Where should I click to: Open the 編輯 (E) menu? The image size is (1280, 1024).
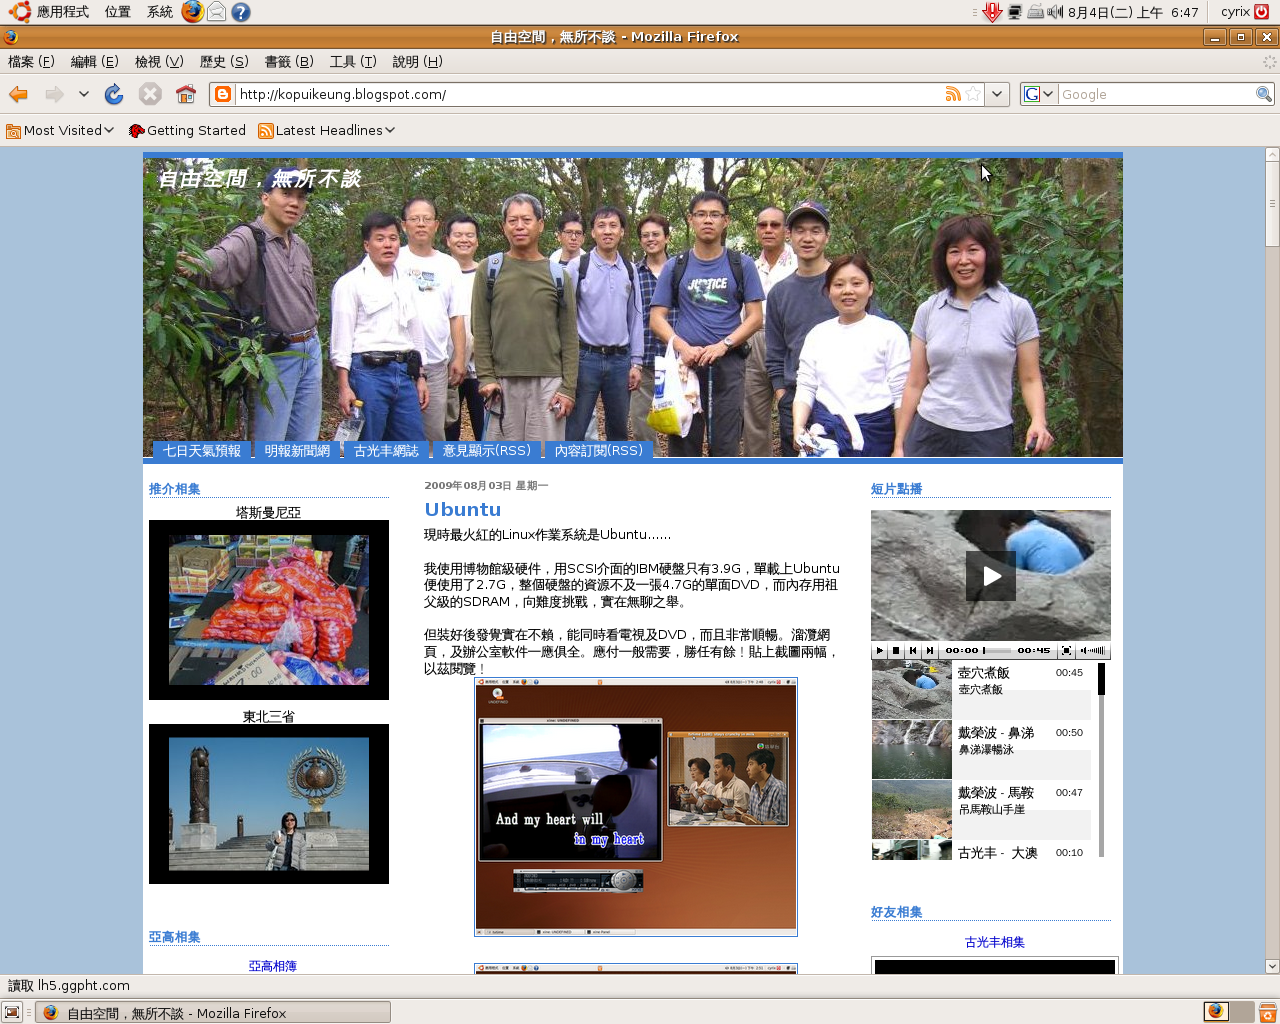tap(94, 61)
